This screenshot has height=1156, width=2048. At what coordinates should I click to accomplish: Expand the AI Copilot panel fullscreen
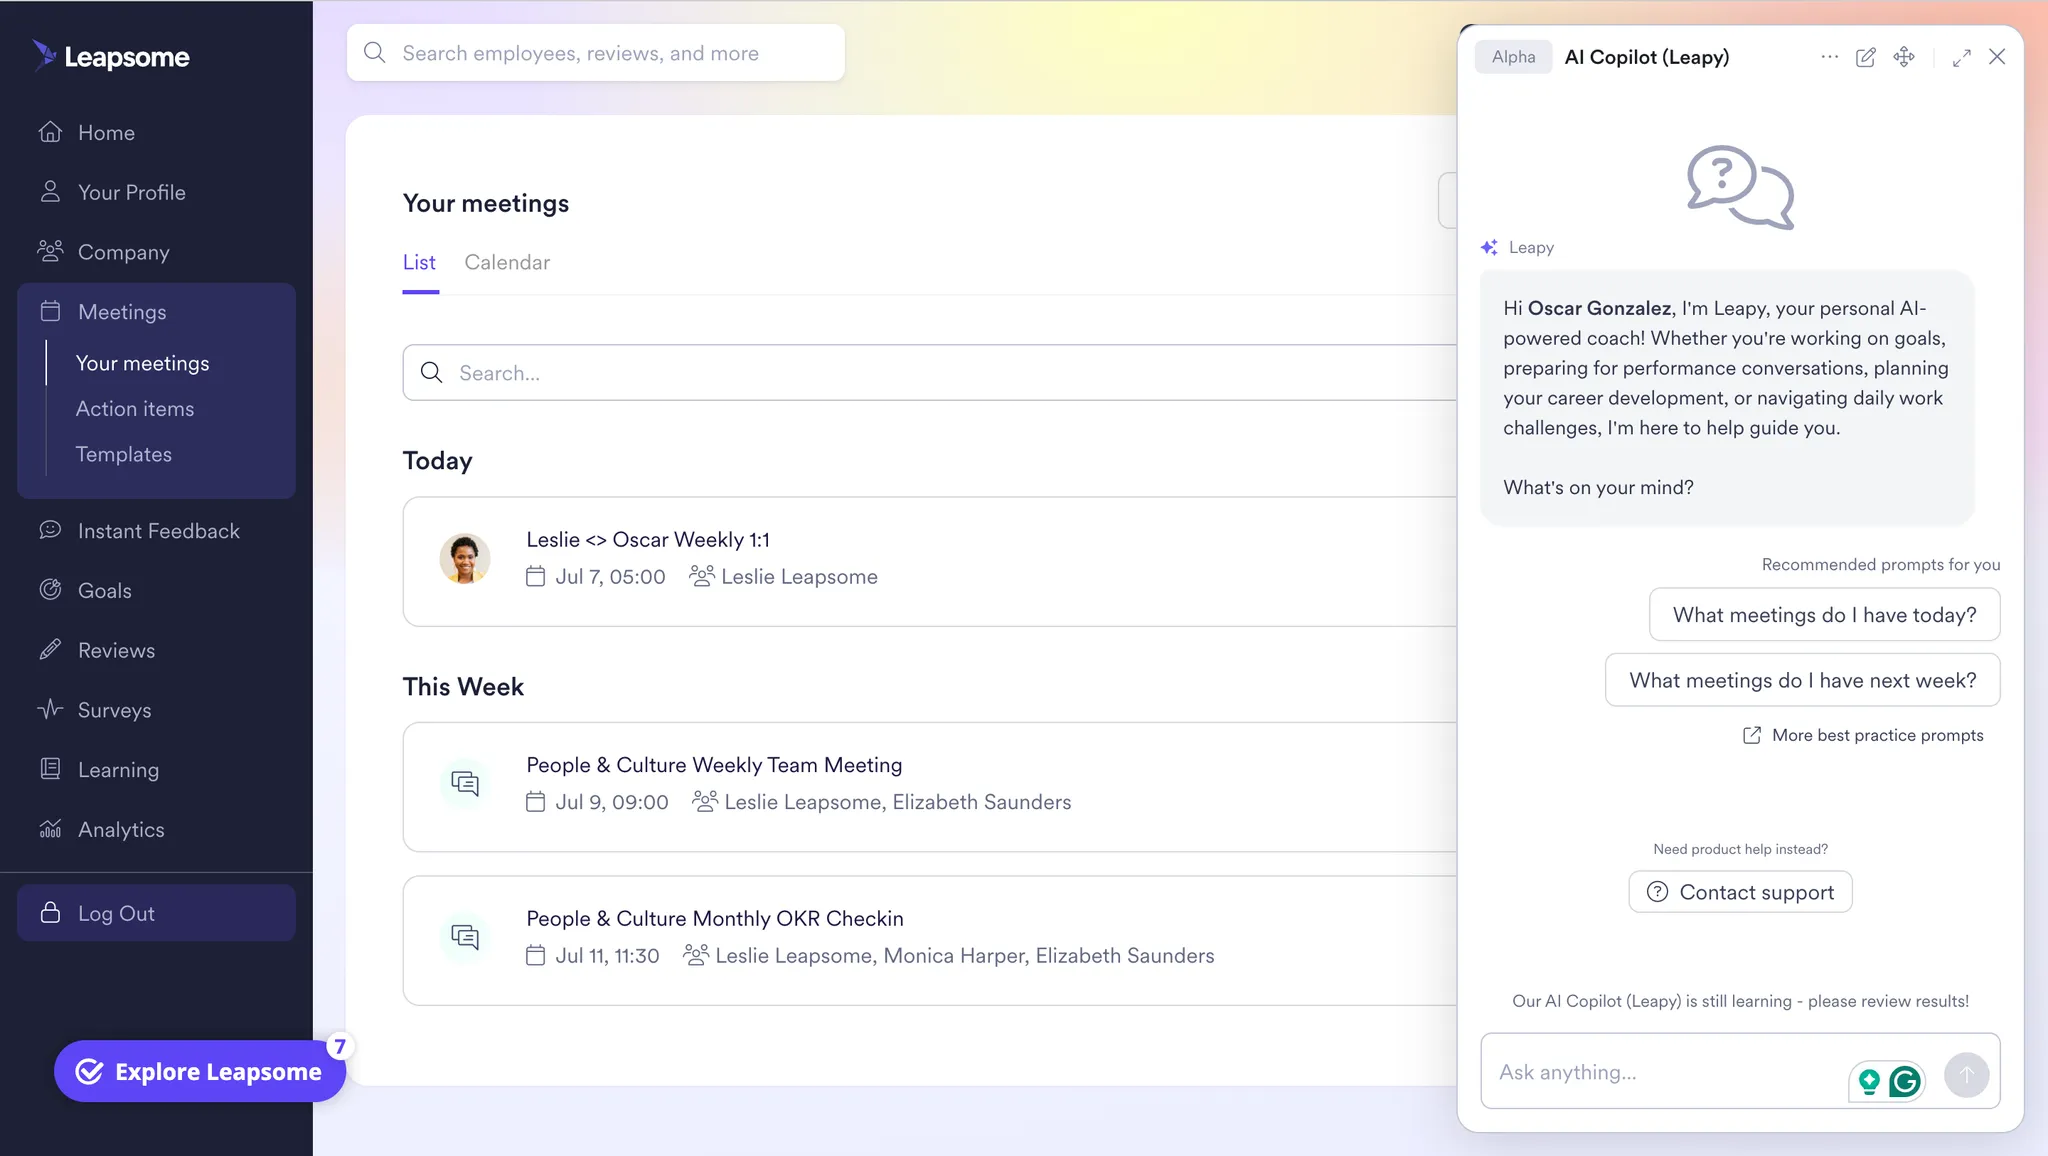1961,57
